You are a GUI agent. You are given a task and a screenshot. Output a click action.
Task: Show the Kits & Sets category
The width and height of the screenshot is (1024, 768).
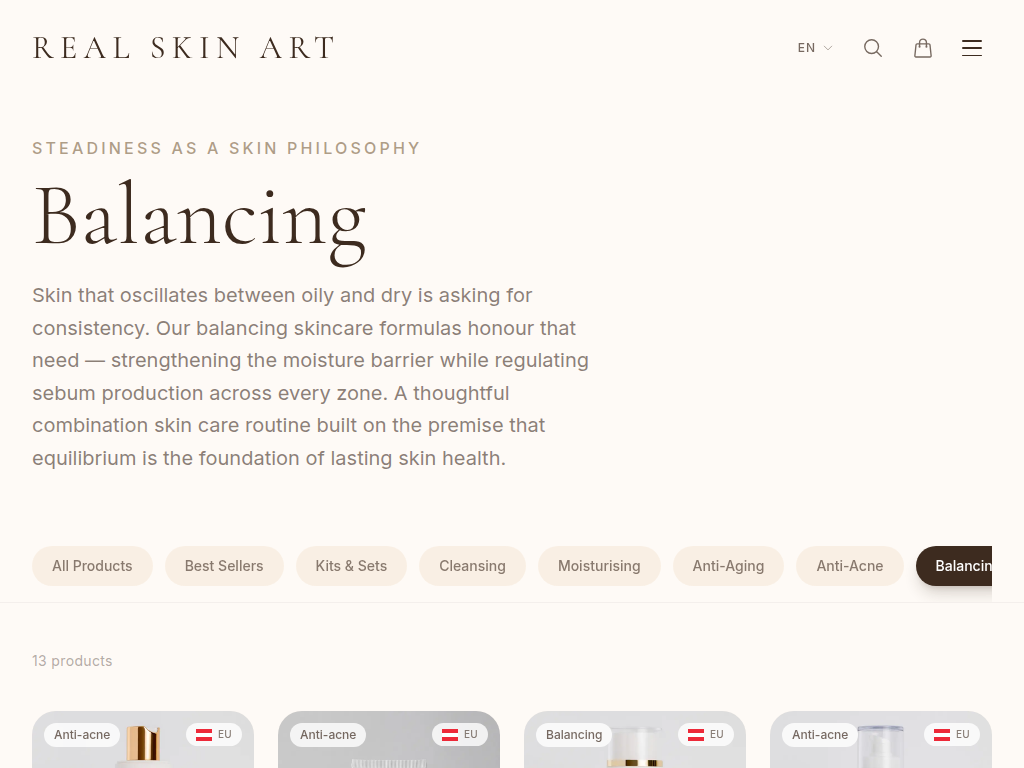pyautogui.click(x=351, y=566)
